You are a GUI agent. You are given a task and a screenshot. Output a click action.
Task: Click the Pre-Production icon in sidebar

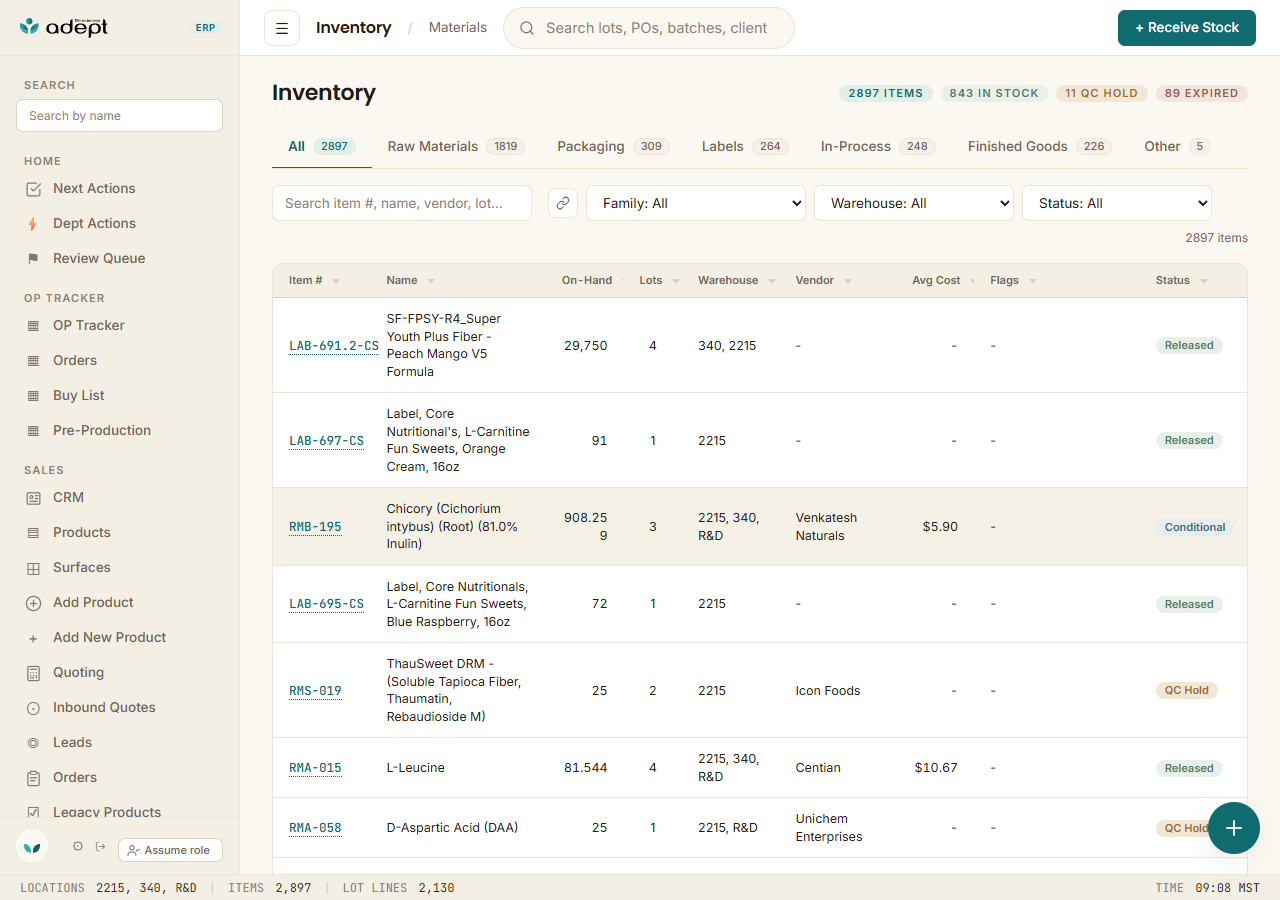click(34, 431)
